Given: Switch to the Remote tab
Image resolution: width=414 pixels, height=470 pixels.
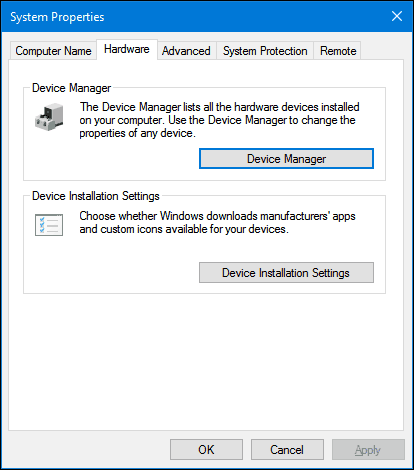Looking at the screenshot, I should 338,51.
